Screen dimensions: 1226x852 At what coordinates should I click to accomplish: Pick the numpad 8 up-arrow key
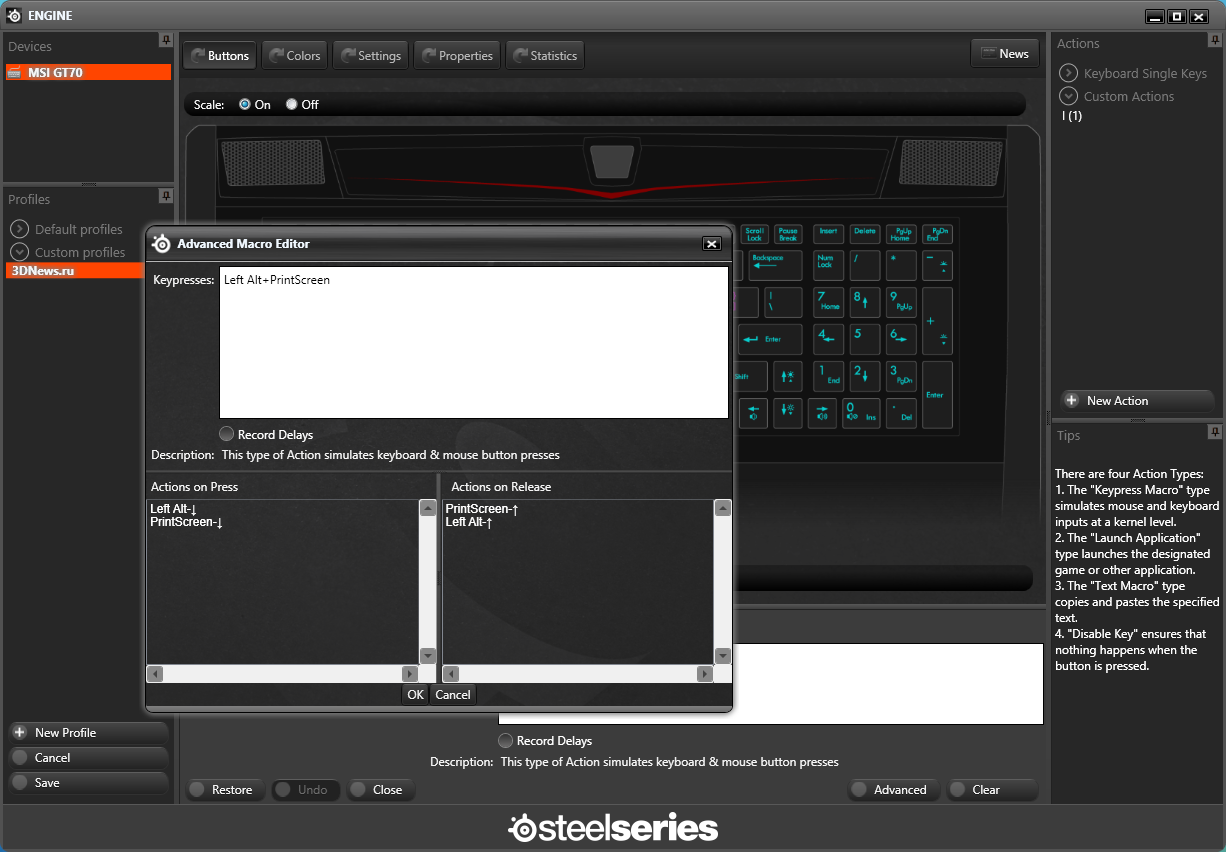point(865,301)
